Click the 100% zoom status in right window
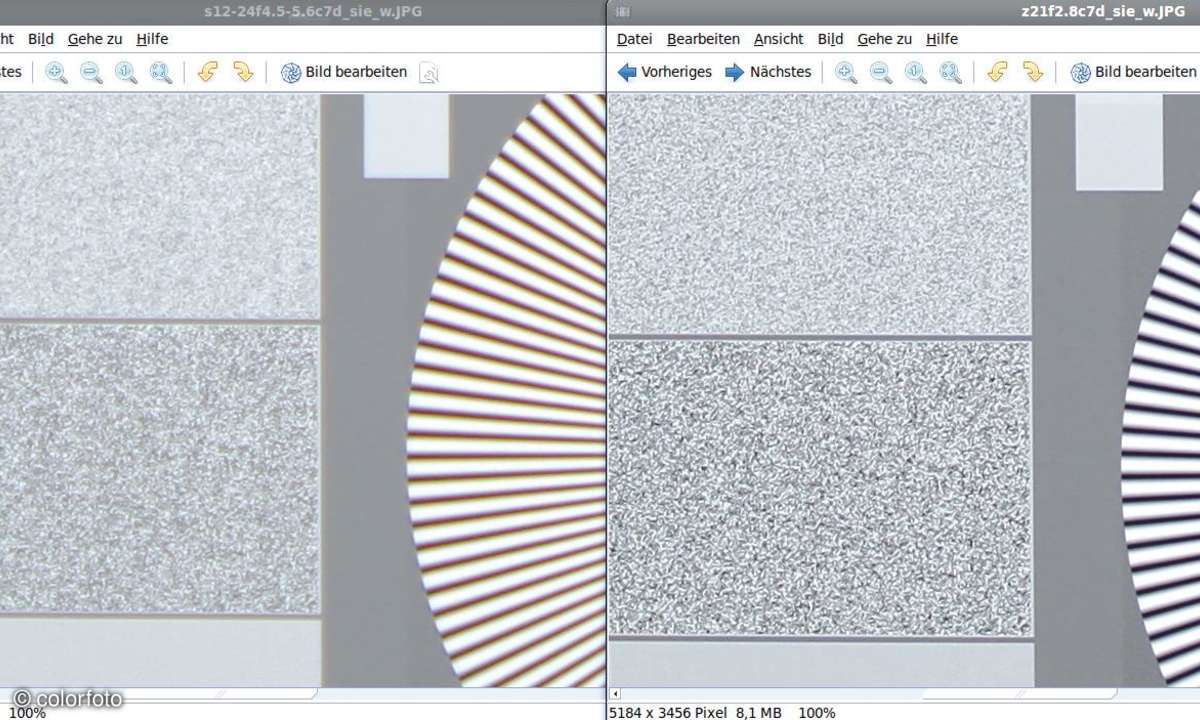Image resolution: width=1200 pixels, height=720 pixels. point(816,712)
